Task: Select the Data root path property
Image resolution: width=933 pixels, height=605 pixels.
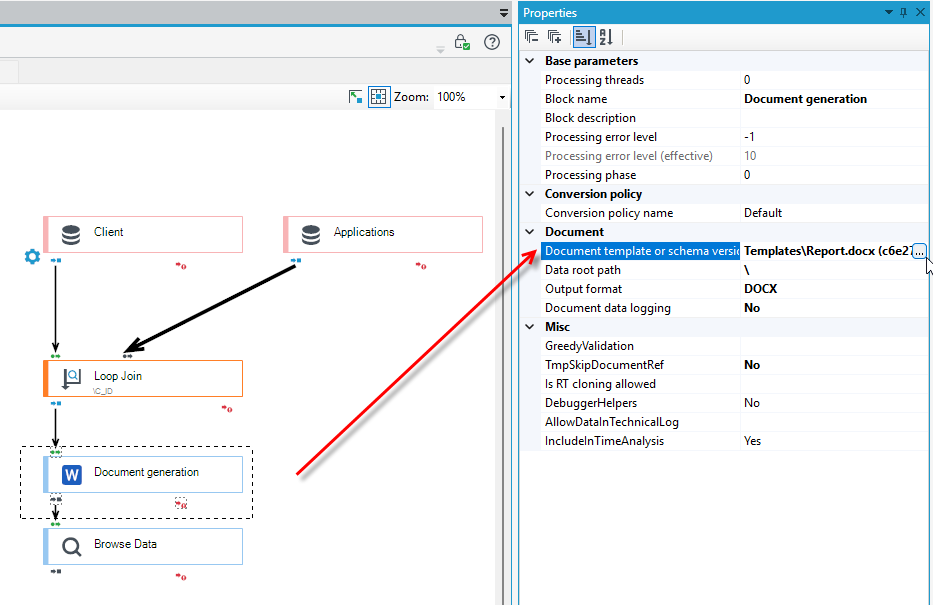Action: (734, 270)
